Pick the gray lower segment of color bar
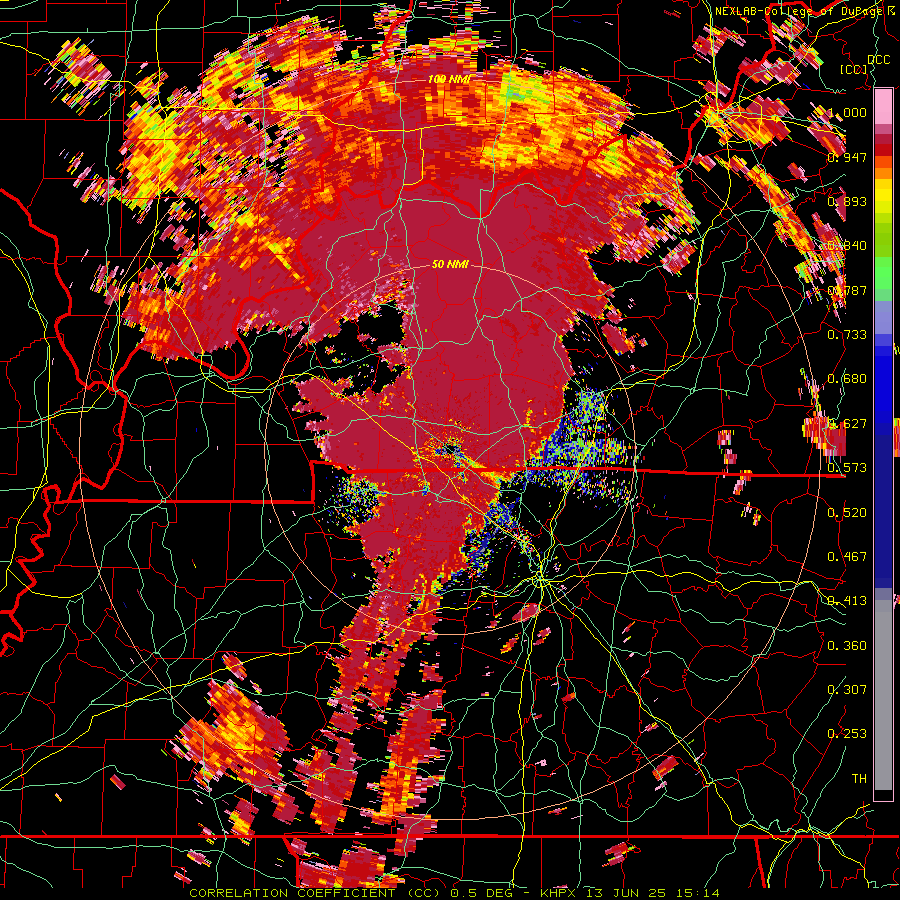Screen dimensions: 900x900 [x=883, y=695]
